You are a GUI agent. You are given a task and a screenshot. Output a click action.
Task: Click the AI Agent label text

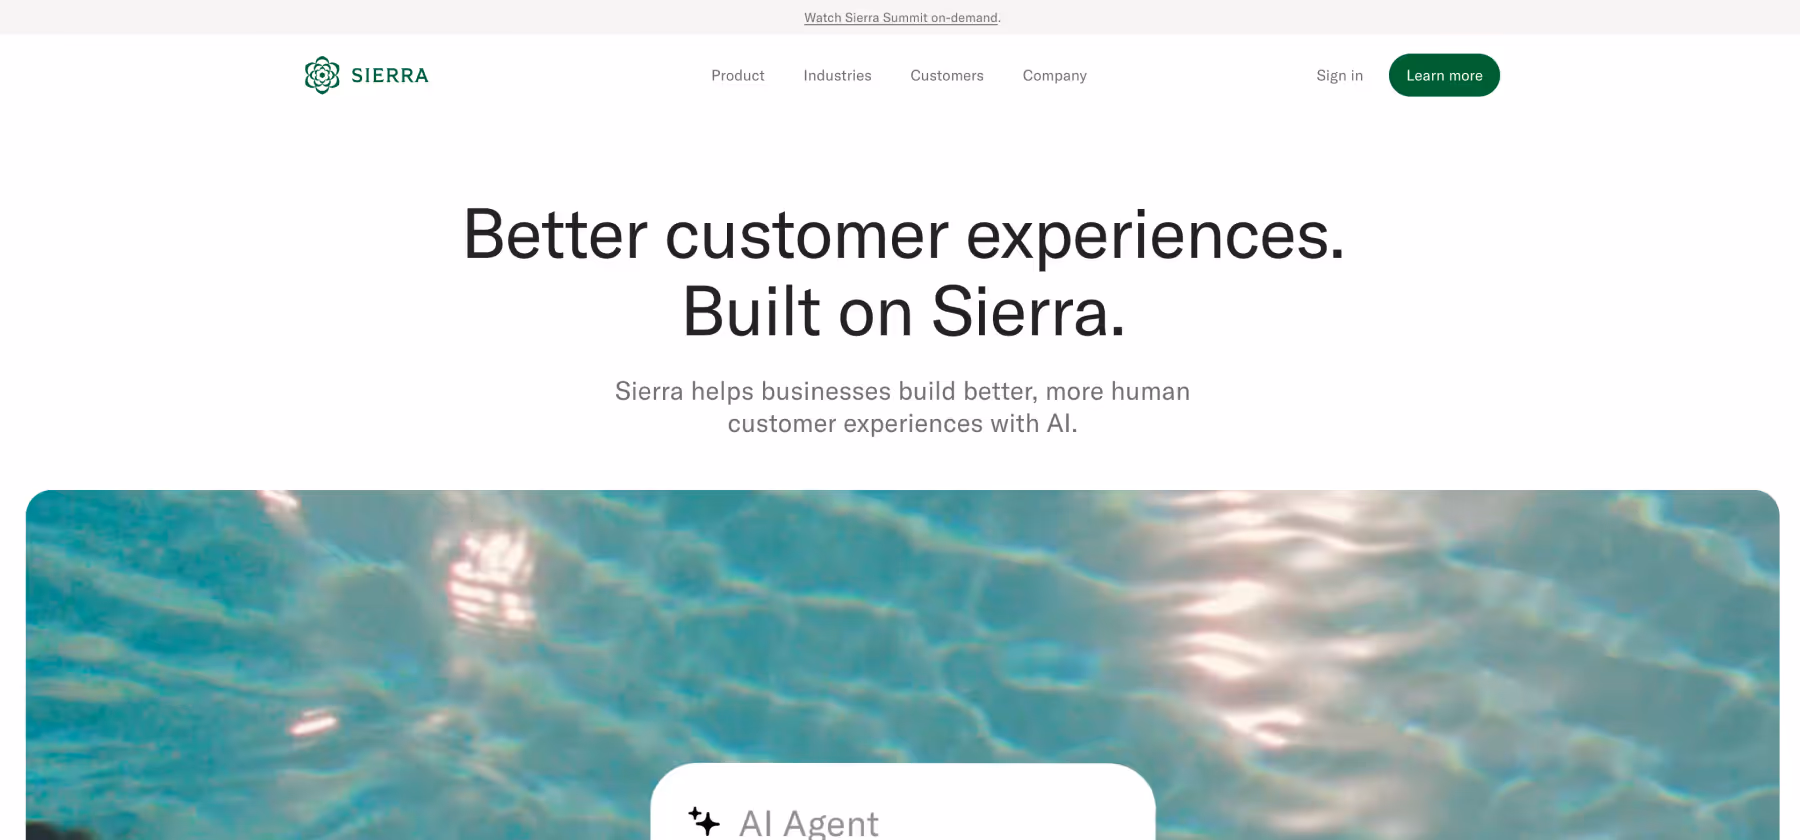click(809, 824)
